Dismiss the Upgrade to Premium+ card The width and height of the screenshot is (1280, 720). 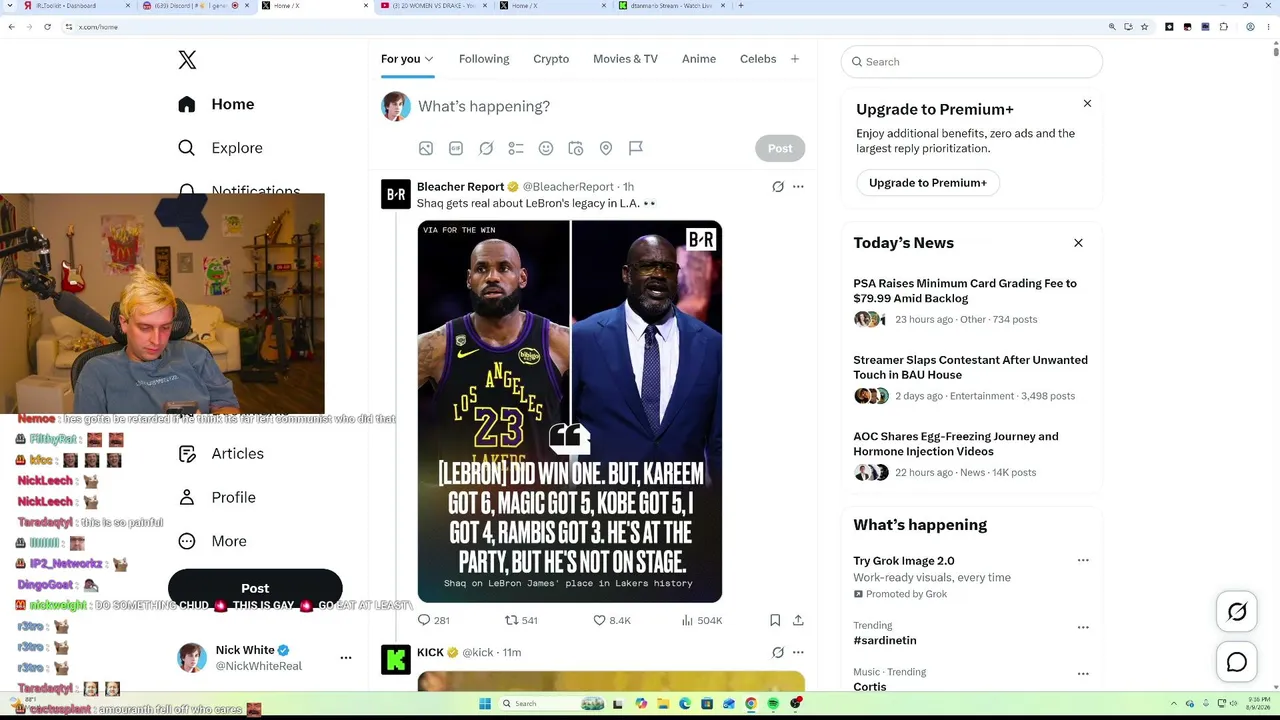1087,103
